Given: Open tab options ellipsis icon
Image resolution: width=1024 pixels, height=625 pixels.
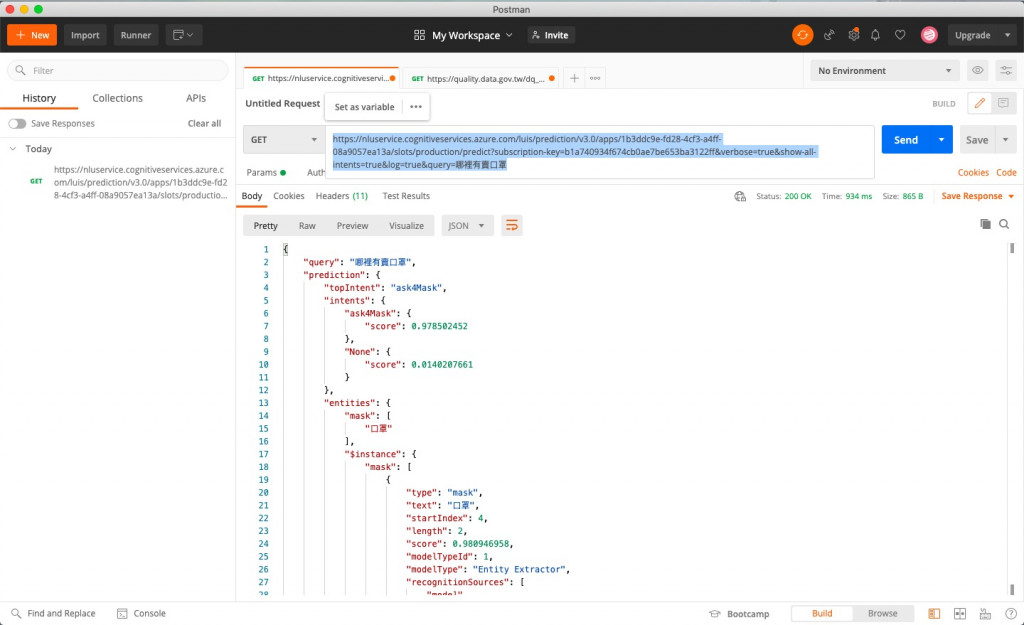Looking at the screenshot, I should (595, 78).
